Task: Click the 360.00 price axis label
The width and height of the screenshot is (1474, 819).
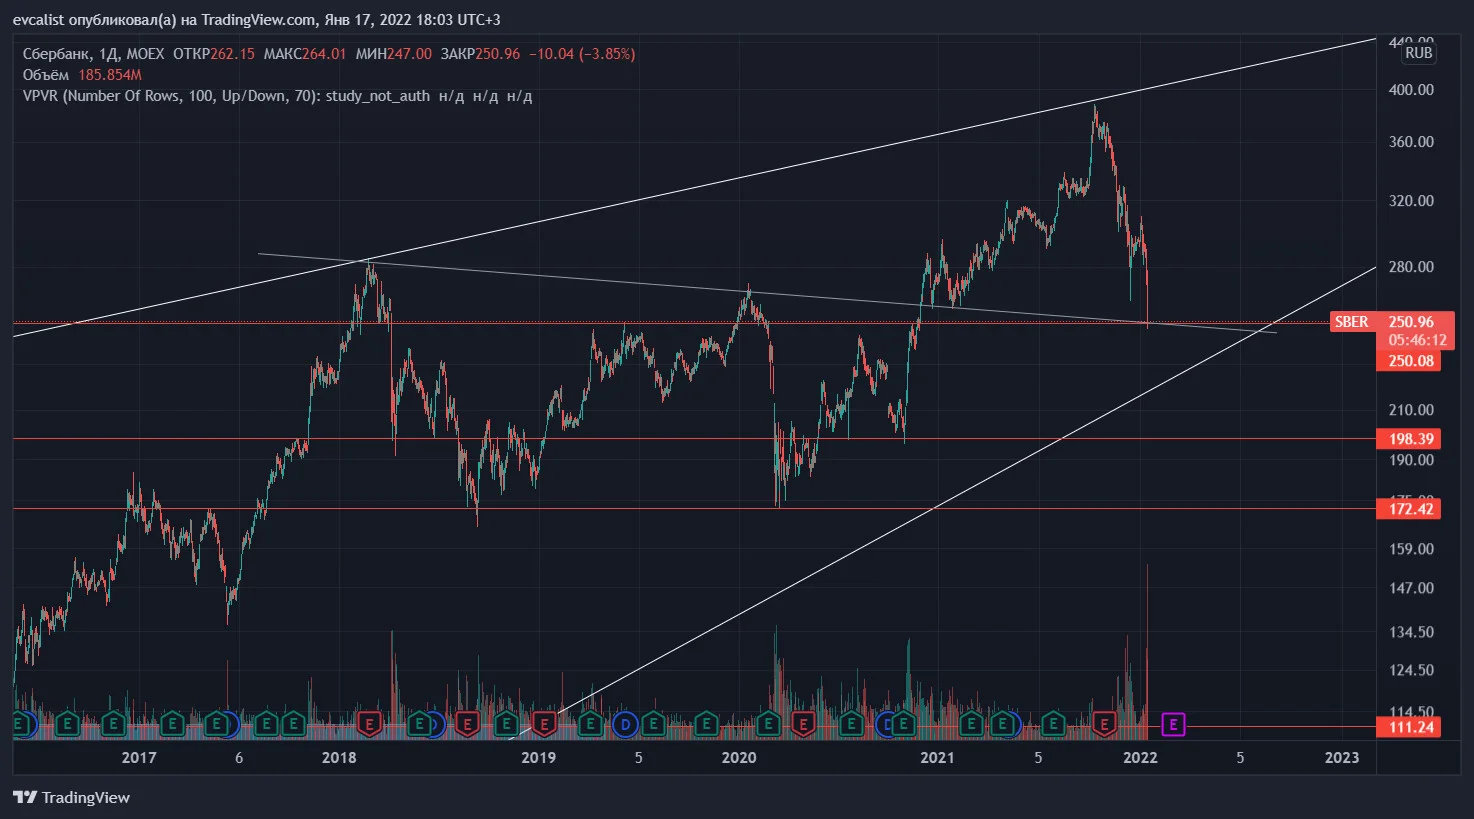Action: click(1411, 142)
